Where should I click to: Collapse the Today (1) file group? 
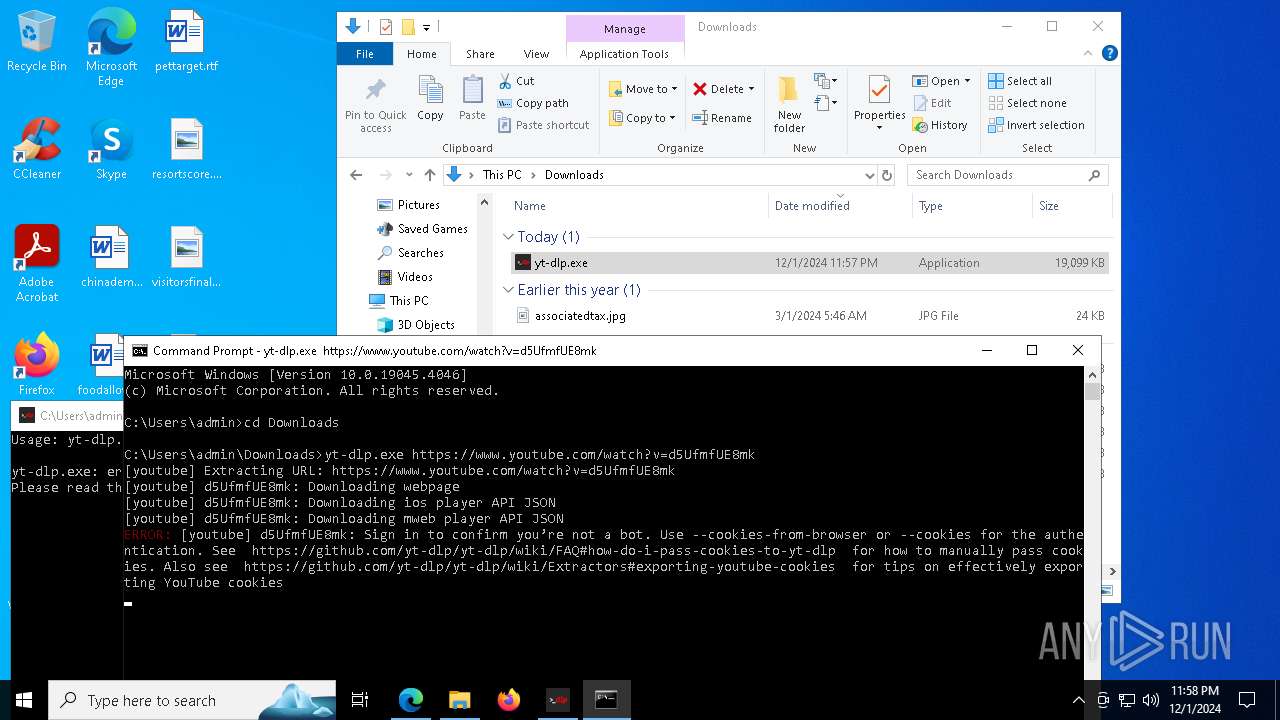tap(508, 237)
